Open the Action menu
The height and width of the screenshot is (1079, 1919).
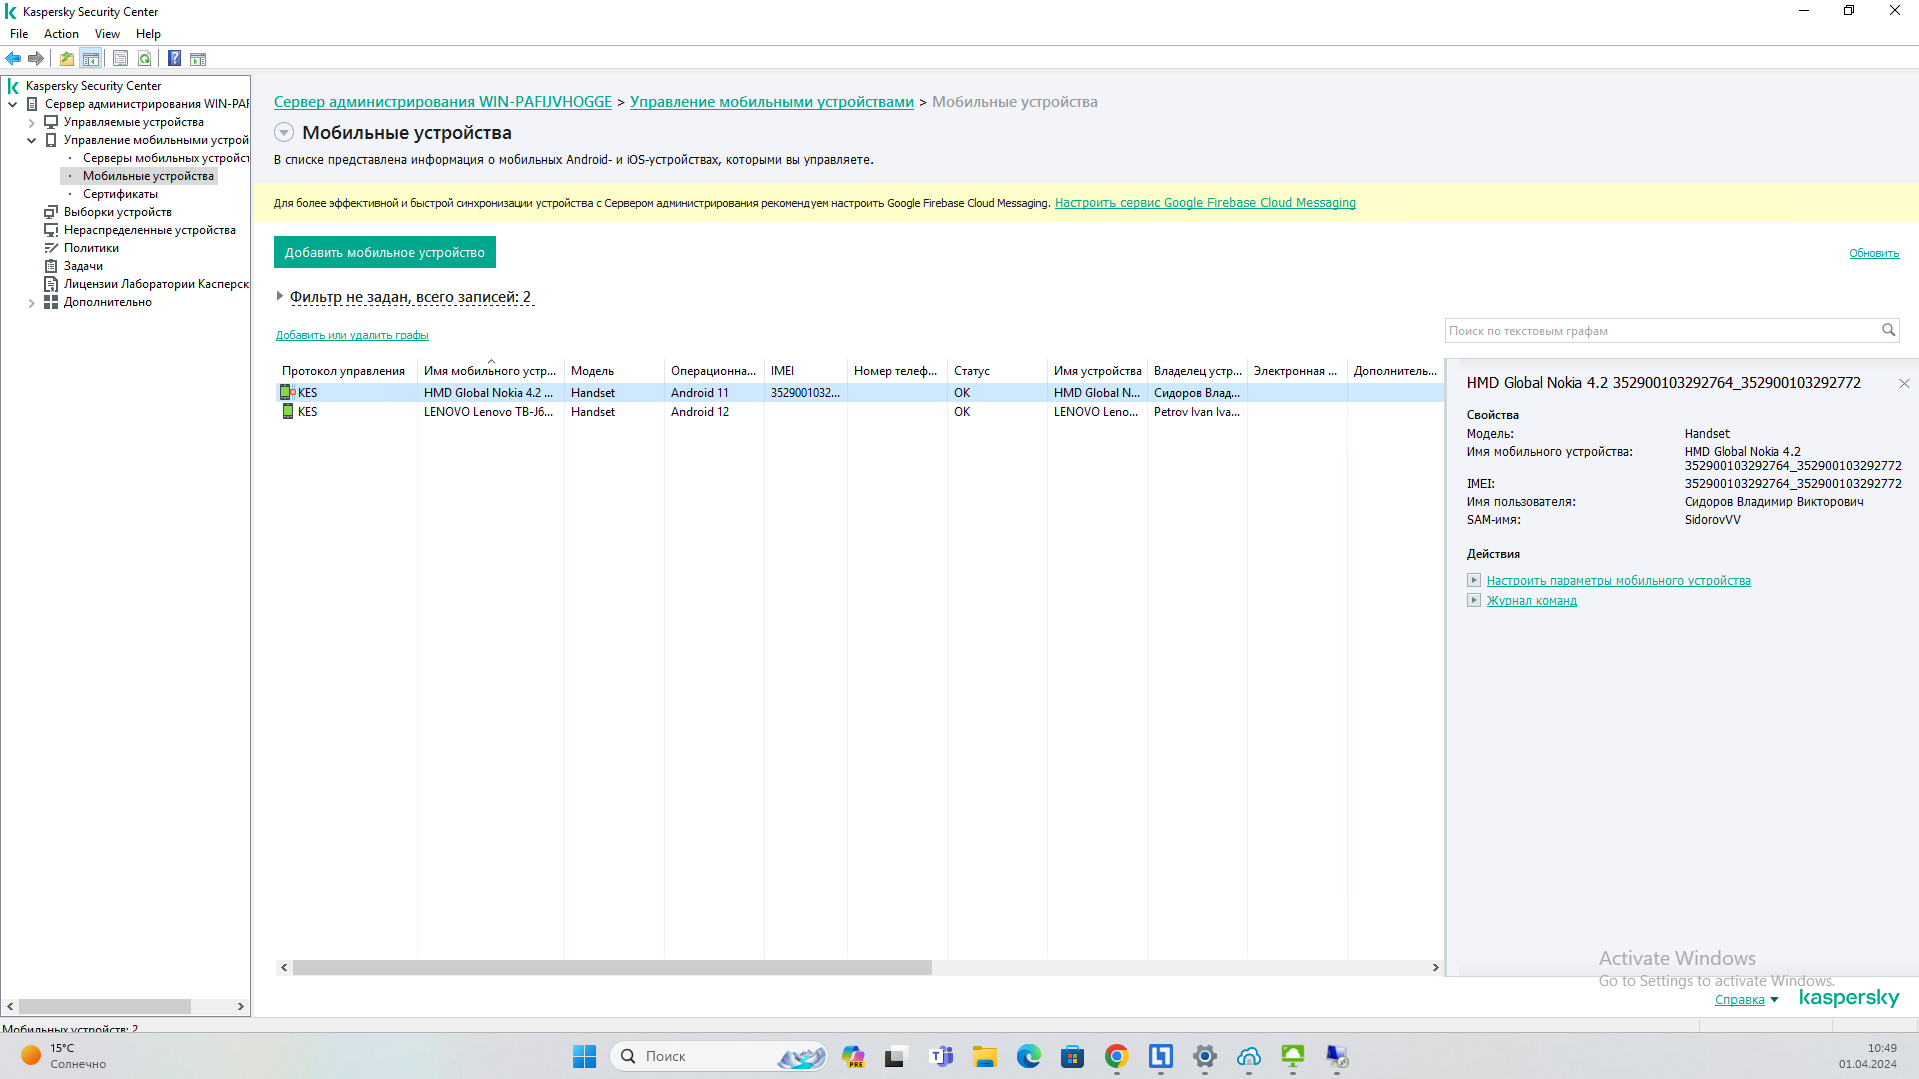(61, 34)
